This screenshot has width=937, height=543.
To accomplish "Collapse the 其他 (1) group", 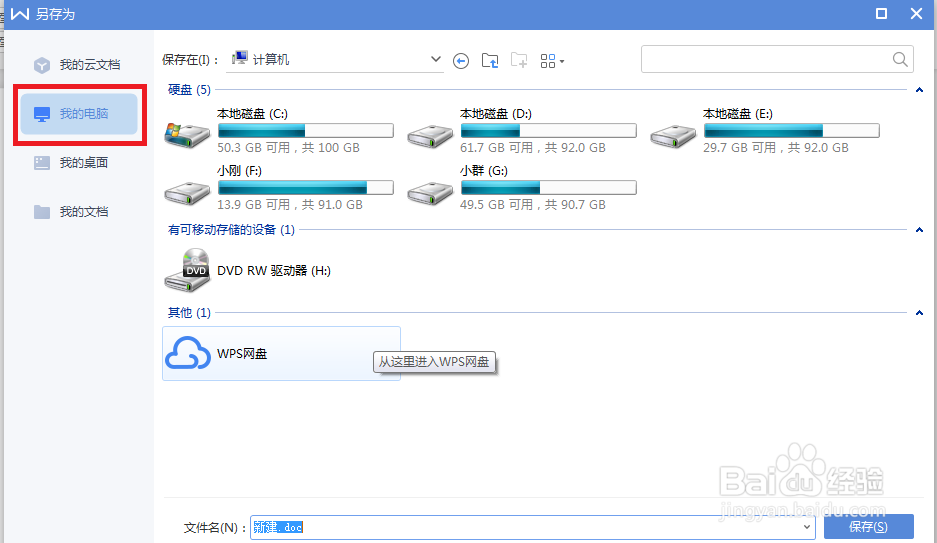I will tap(919, 313).
